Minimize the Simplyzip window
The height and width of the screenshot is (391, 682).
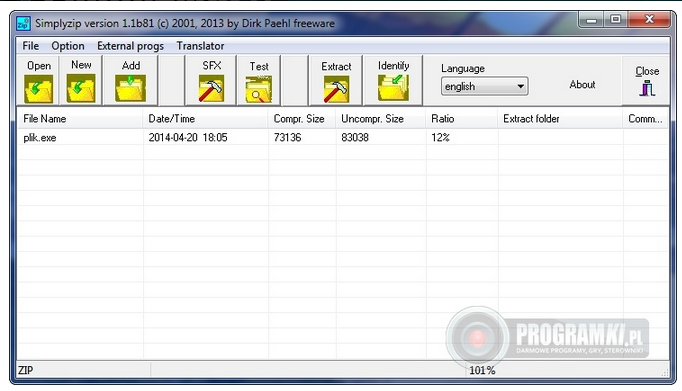592,20
